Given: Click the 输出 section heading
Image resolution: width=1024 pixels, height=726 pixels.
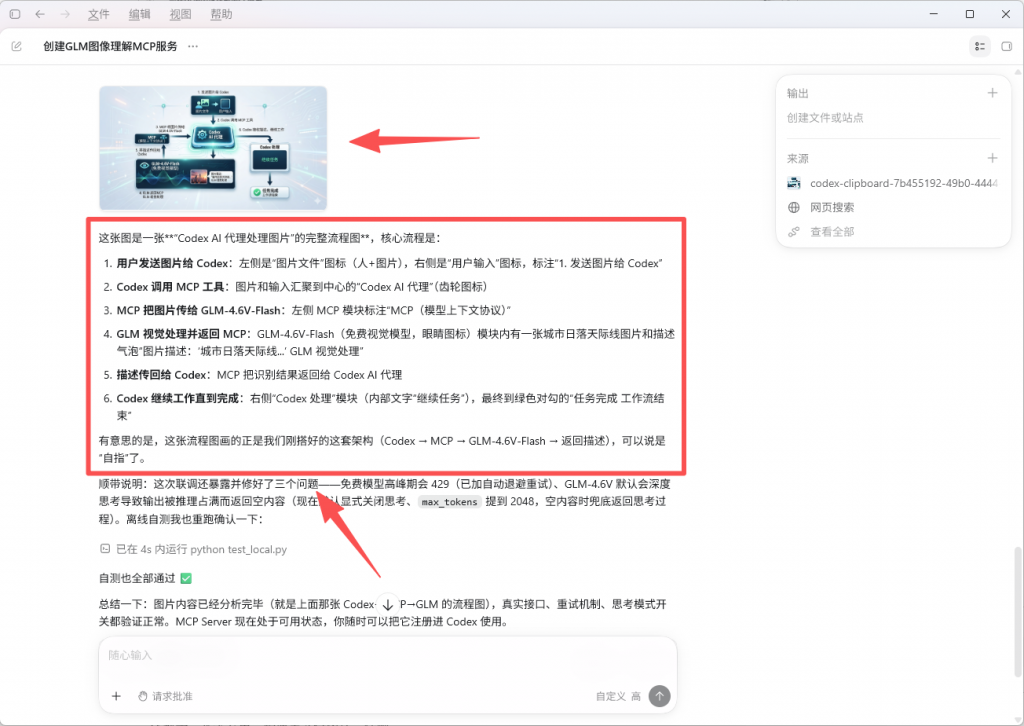Looking at the screenshot, I should pyautogui.click(x=797, y=93).
